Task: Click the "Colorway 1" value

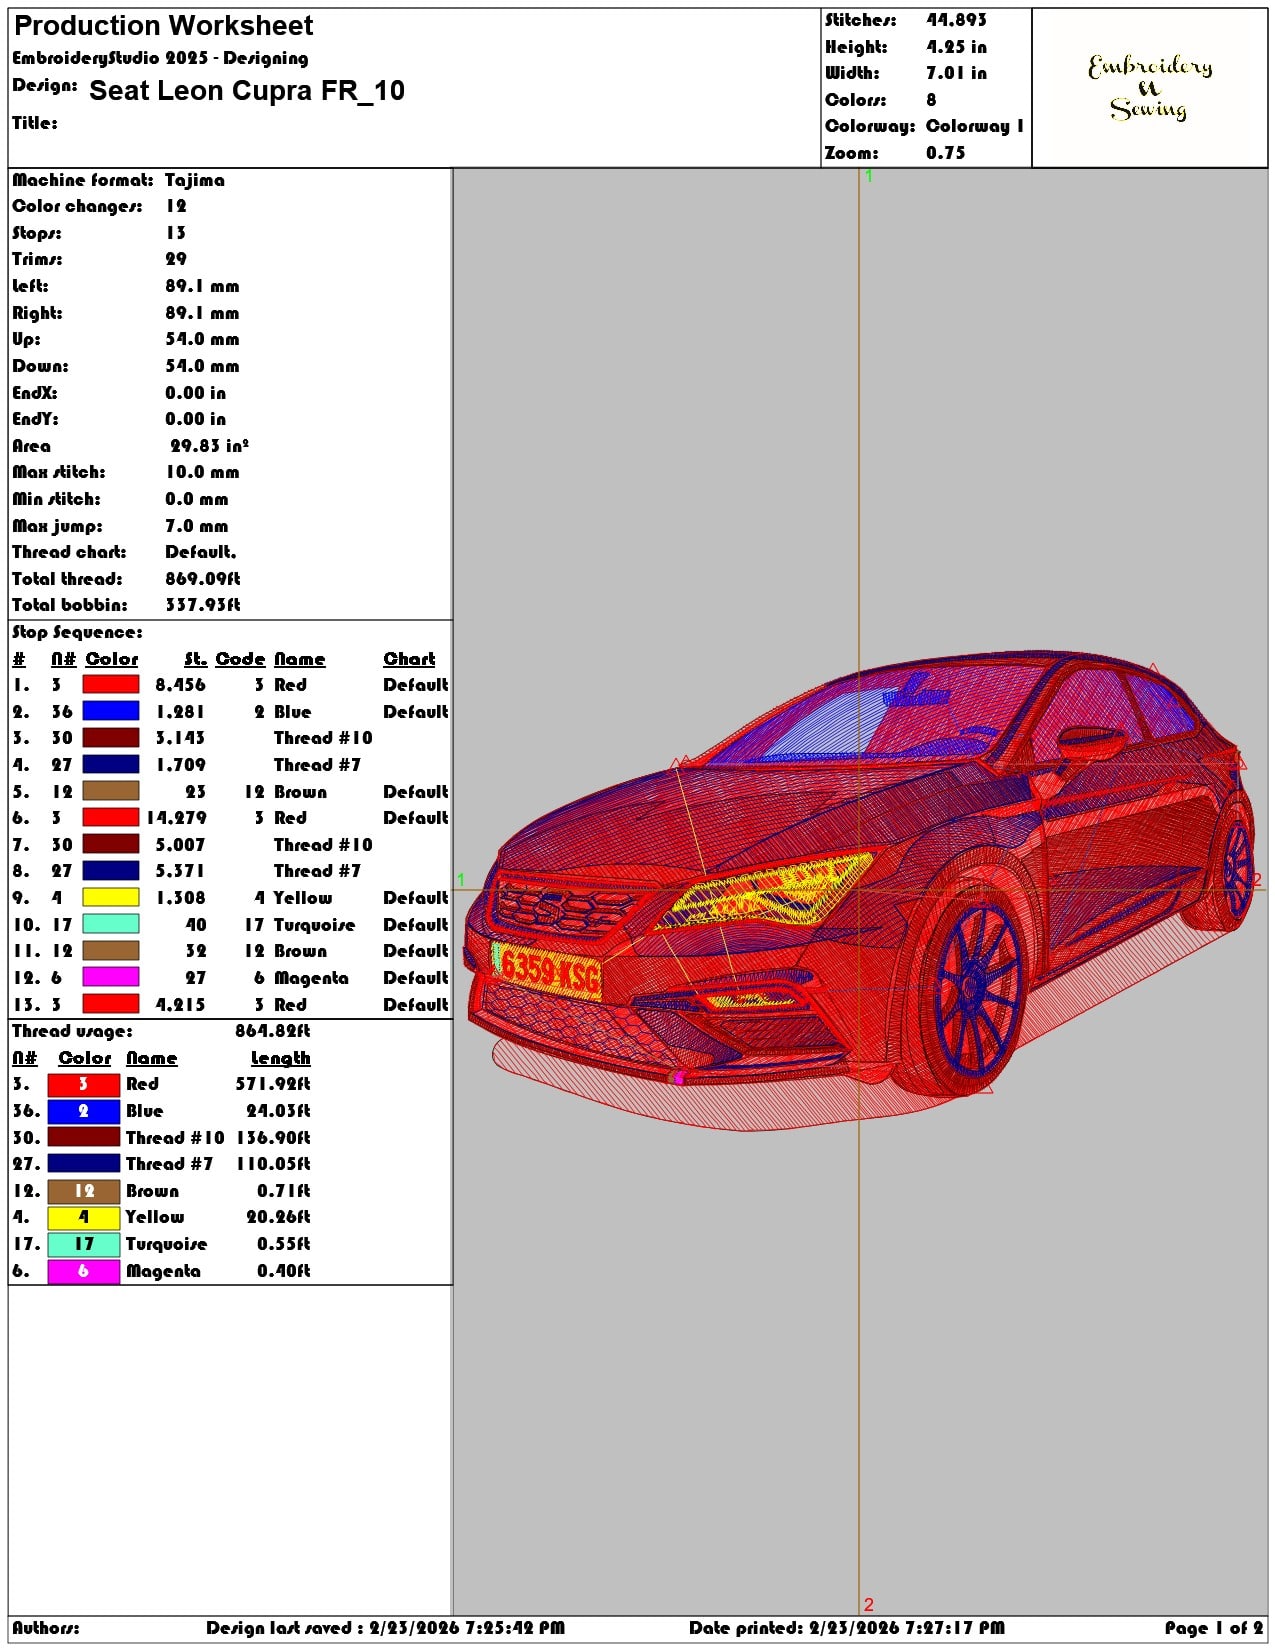Action: [975, 126]
